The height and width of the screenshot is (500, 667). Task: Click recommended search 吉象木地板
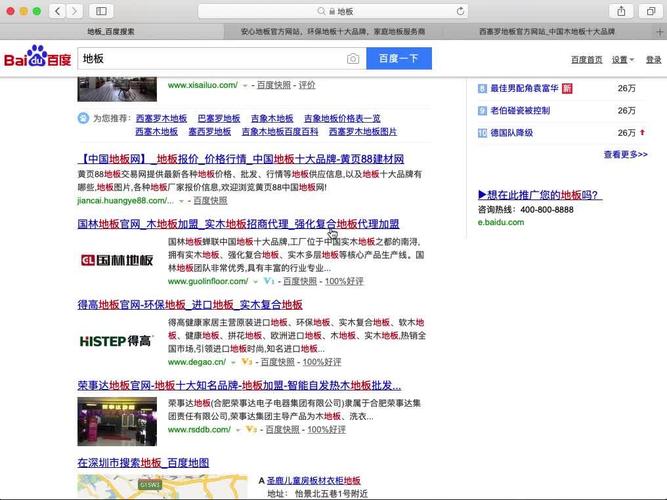click(272, 118)
